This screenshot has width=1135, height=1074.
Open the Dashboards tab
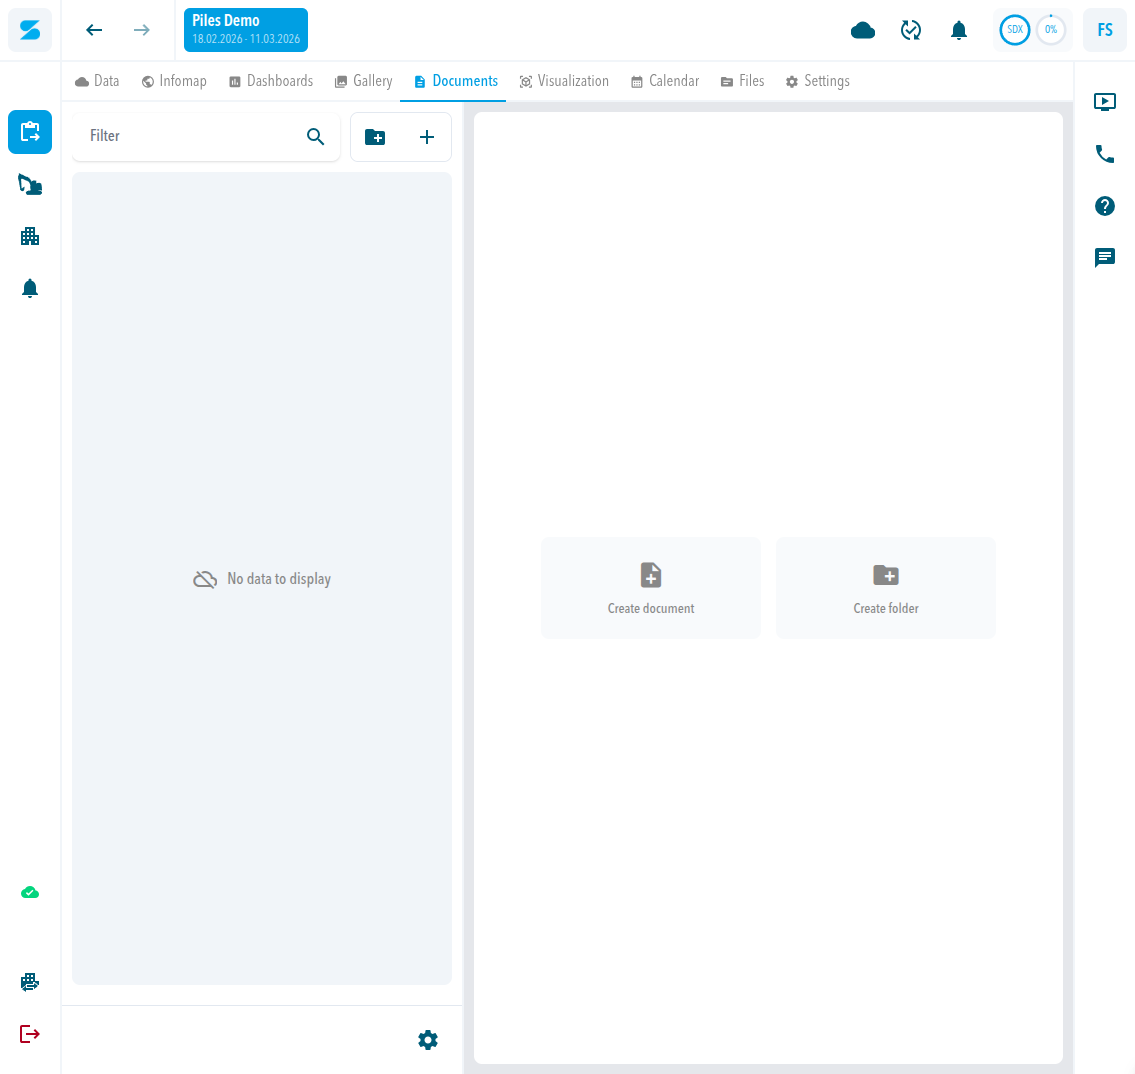pyautogui.click(x=271, y=81)
